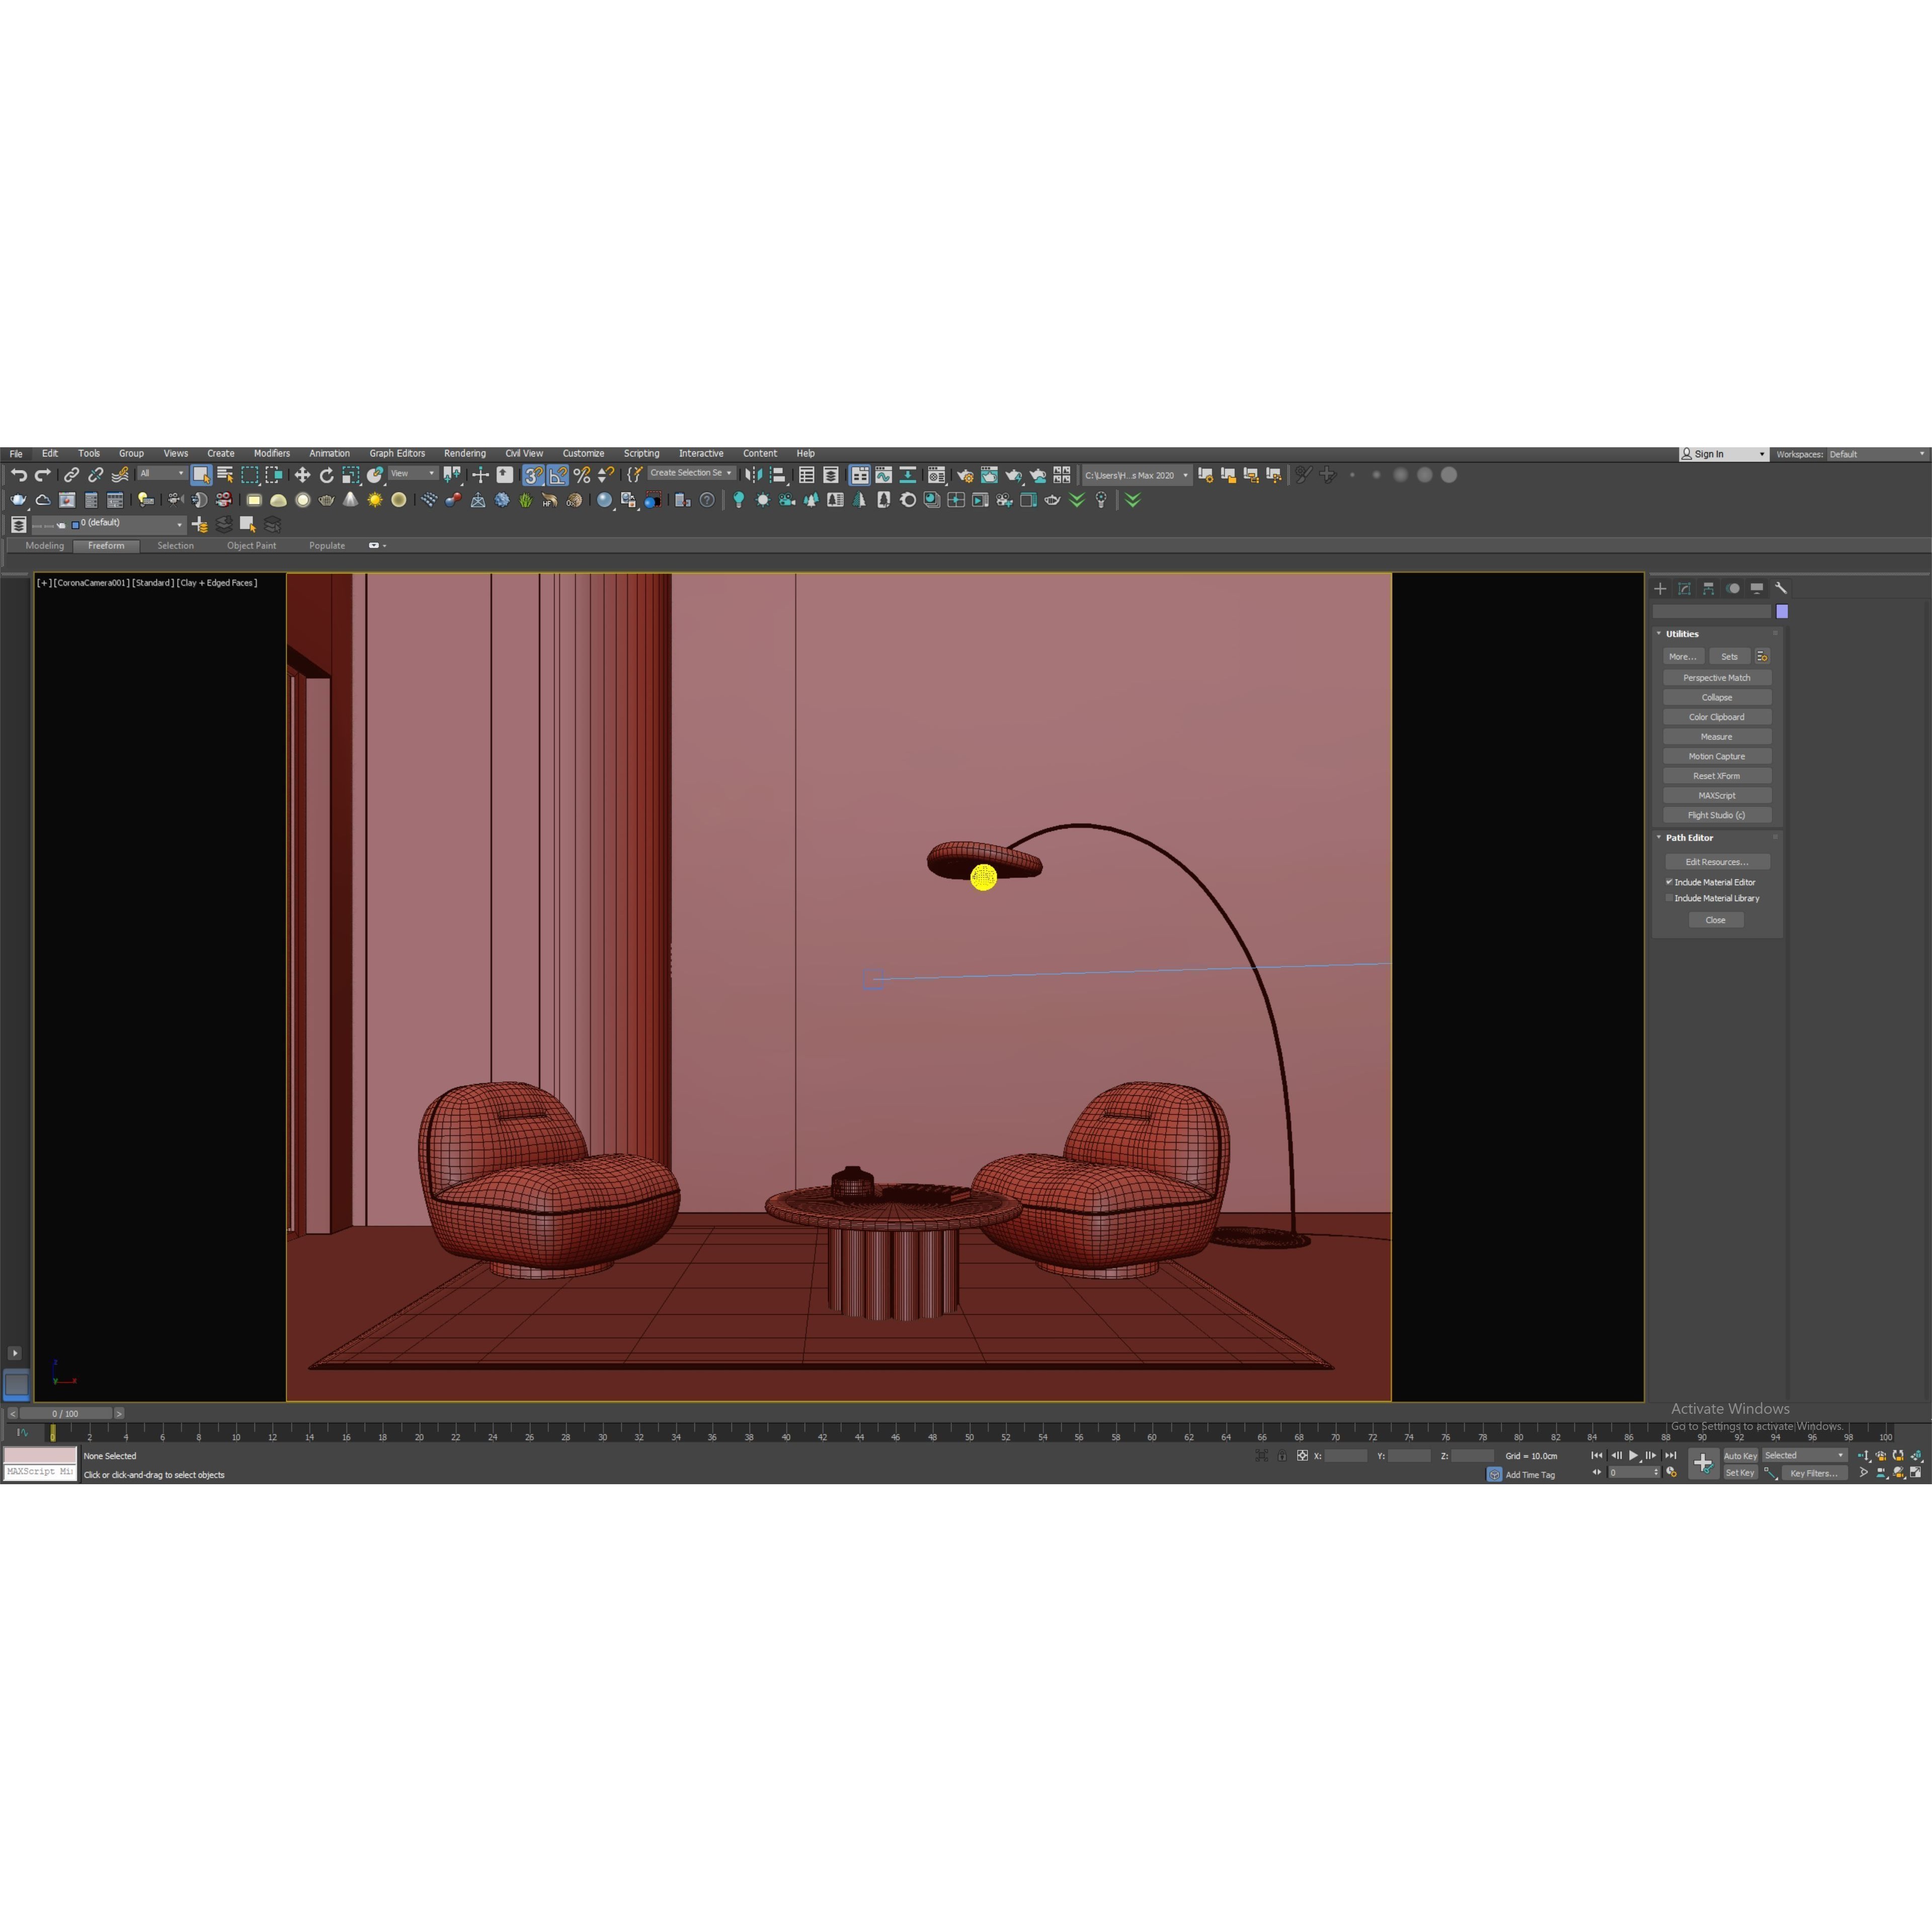Open the Utilities wrench tab icon
The width and height of the screenshot is (1932, 1932).
point(1781,589)
